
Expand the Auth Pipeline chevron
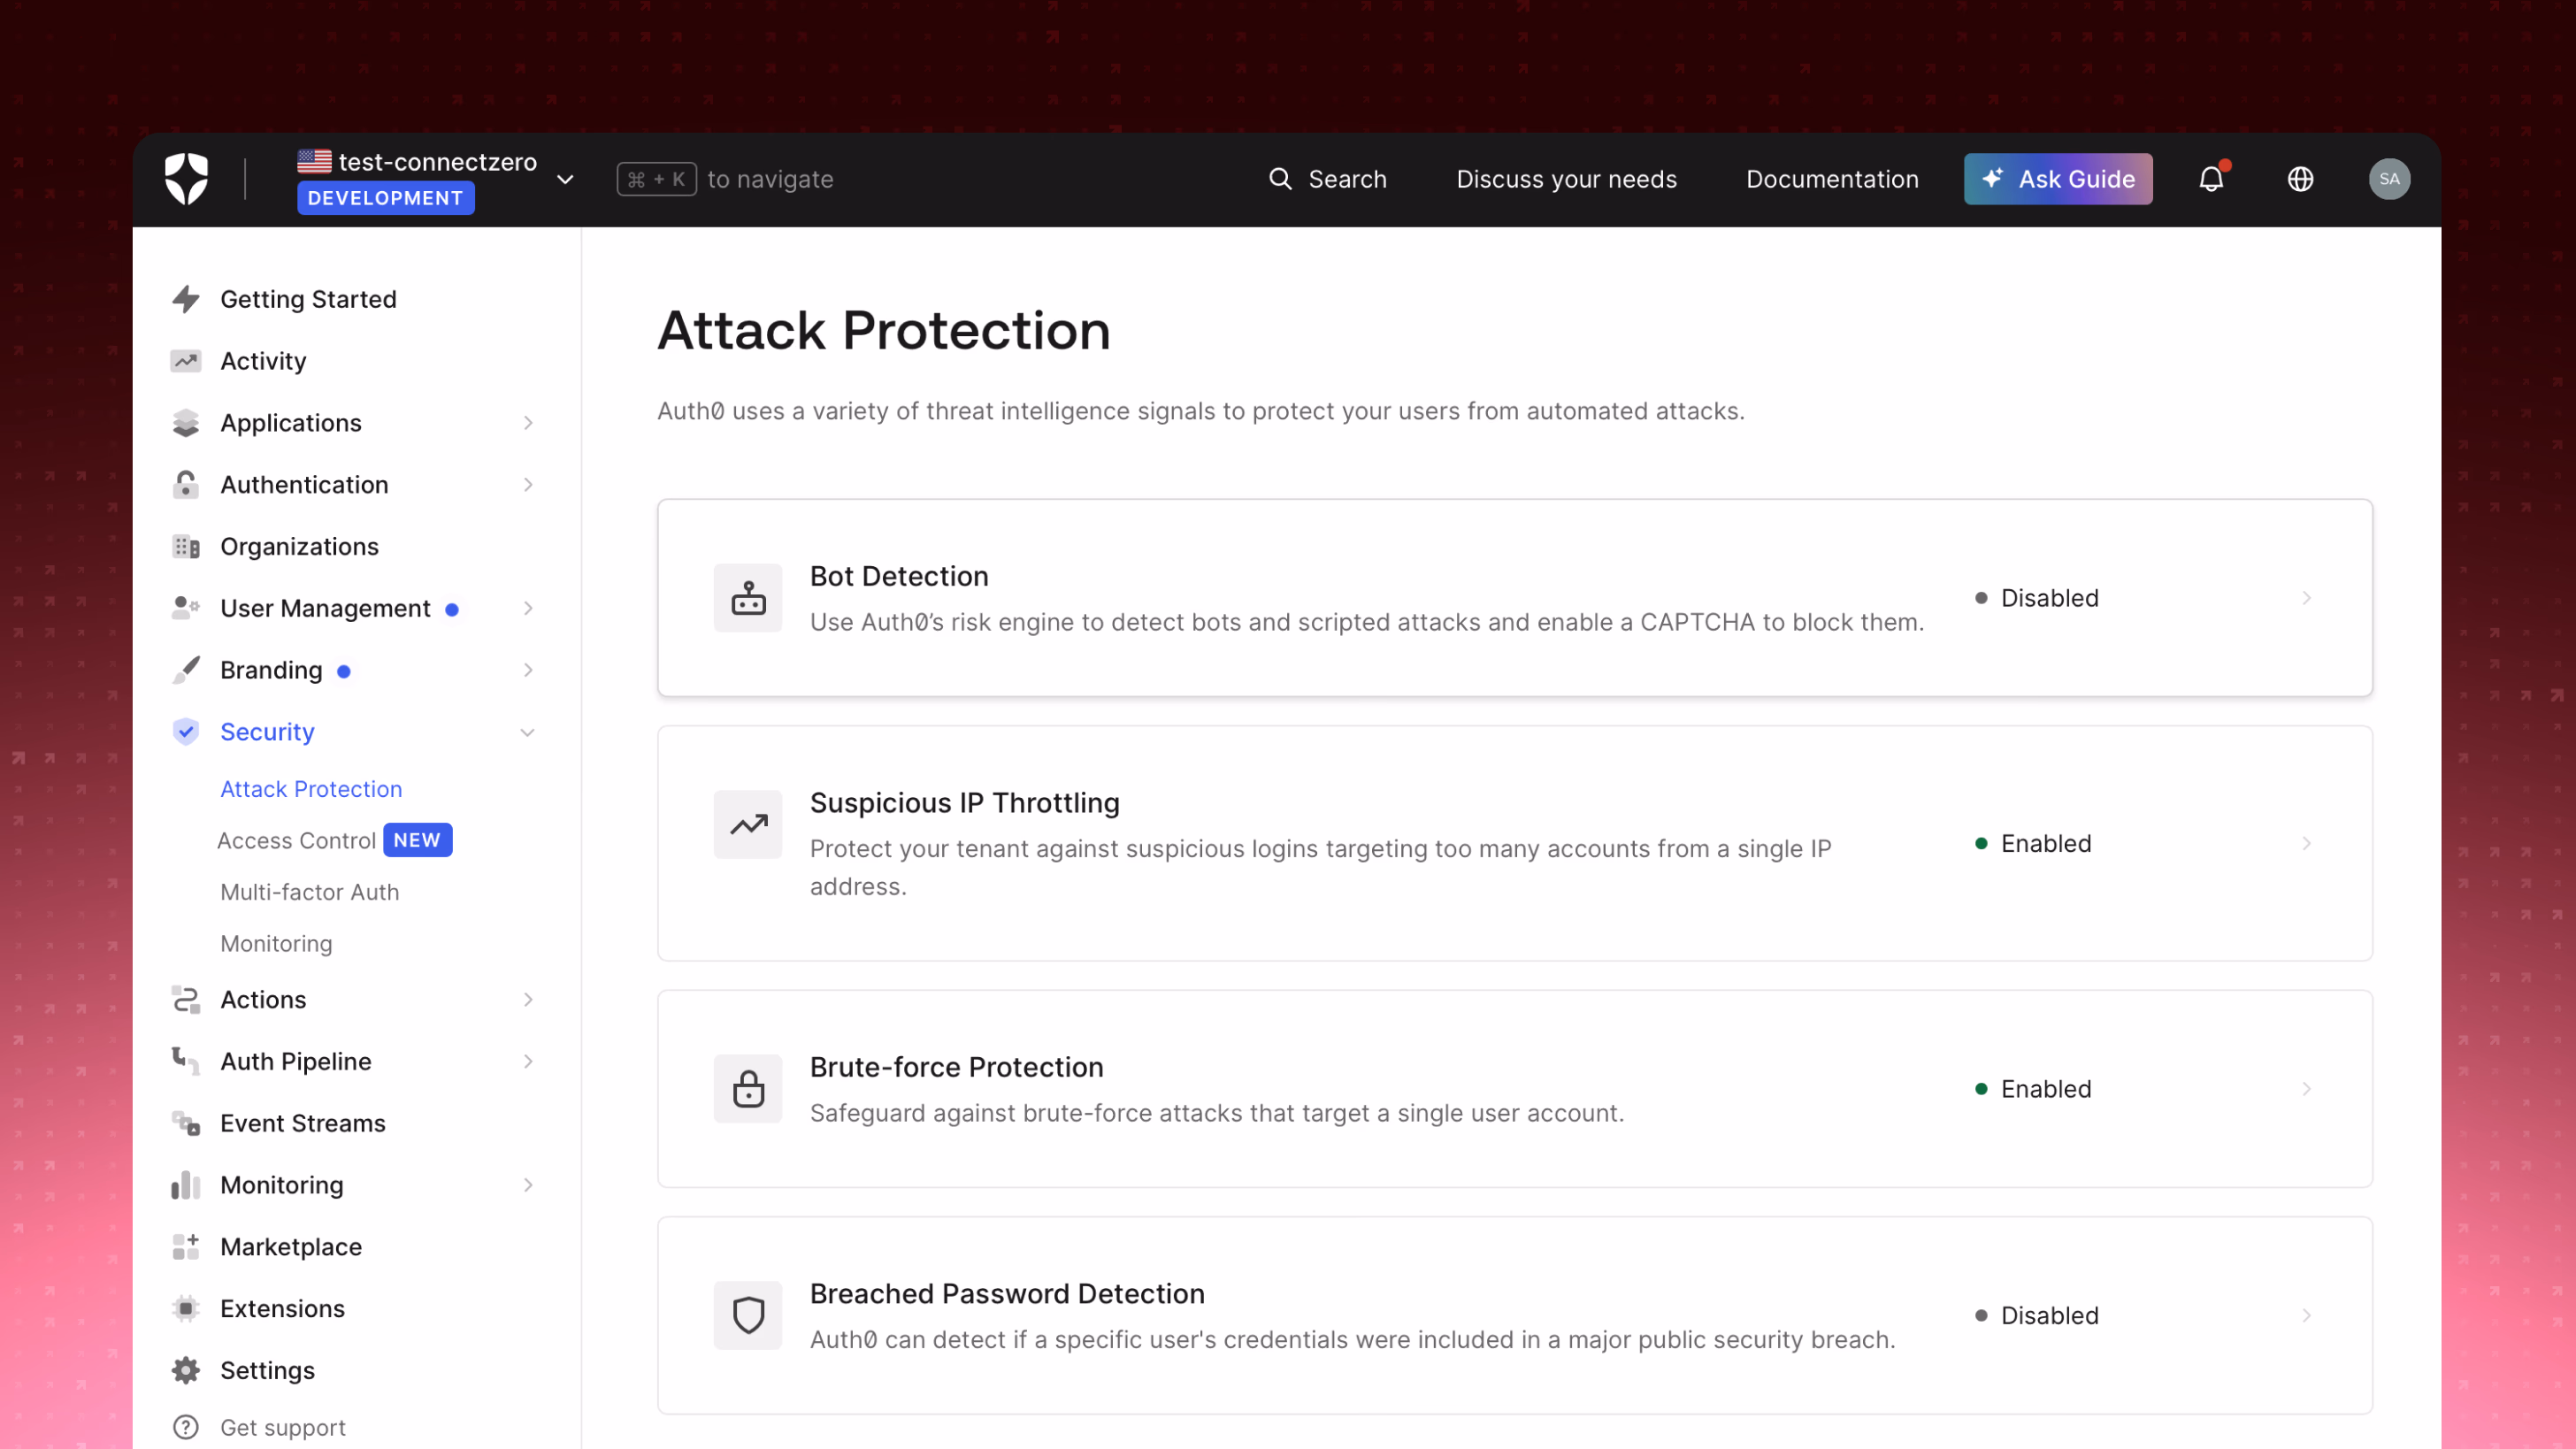coord(528,1062)
